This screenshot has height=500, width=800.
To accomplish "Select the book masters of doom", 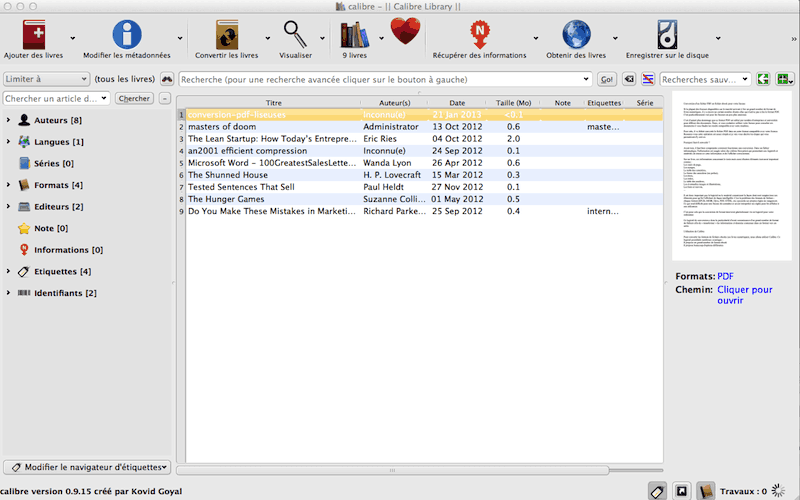I will (x=424, y=127).
